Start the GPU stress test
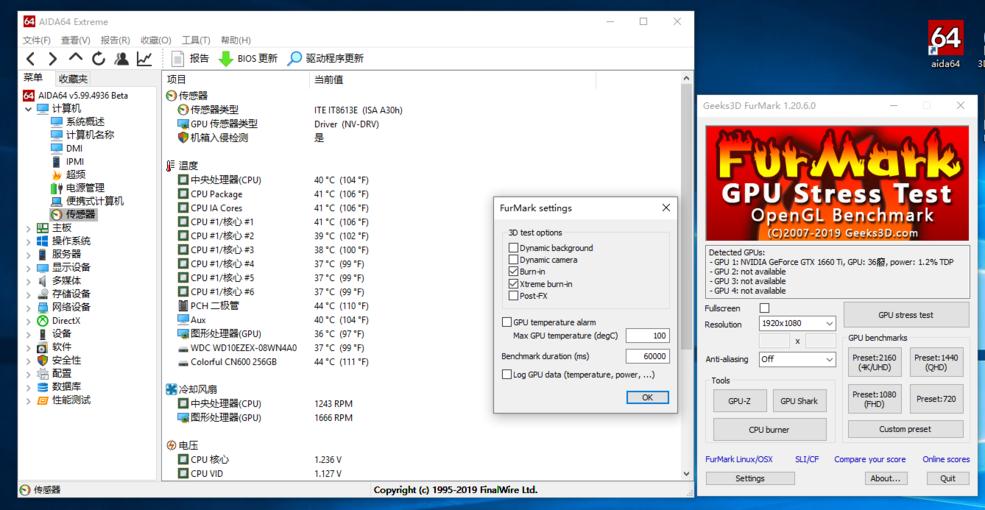This screenshot has height=510, width=985. pyautogui.click(x=905, y=315)
